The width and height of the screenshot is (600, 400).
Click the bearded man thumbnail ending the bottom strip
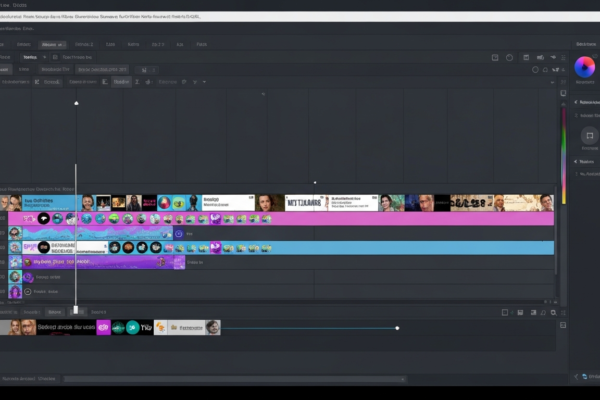pyautogui.click(x=213, y=328)
